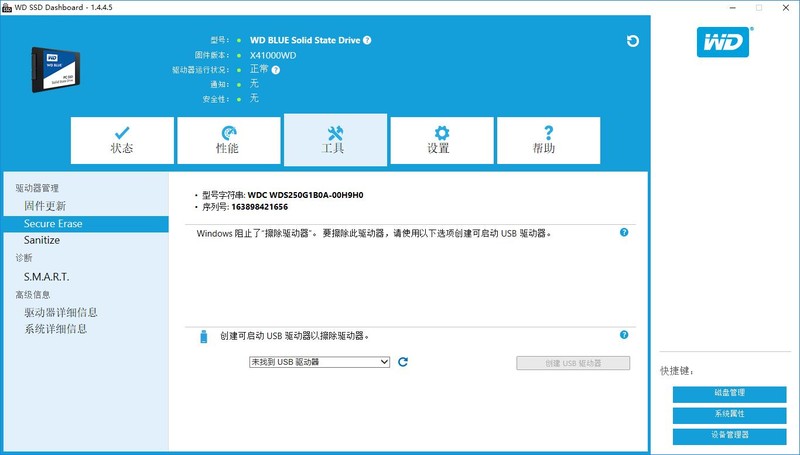Click help icon next to 创建可启动 USB section
This screenshot has width=800, height=455.
click(624, 335)
